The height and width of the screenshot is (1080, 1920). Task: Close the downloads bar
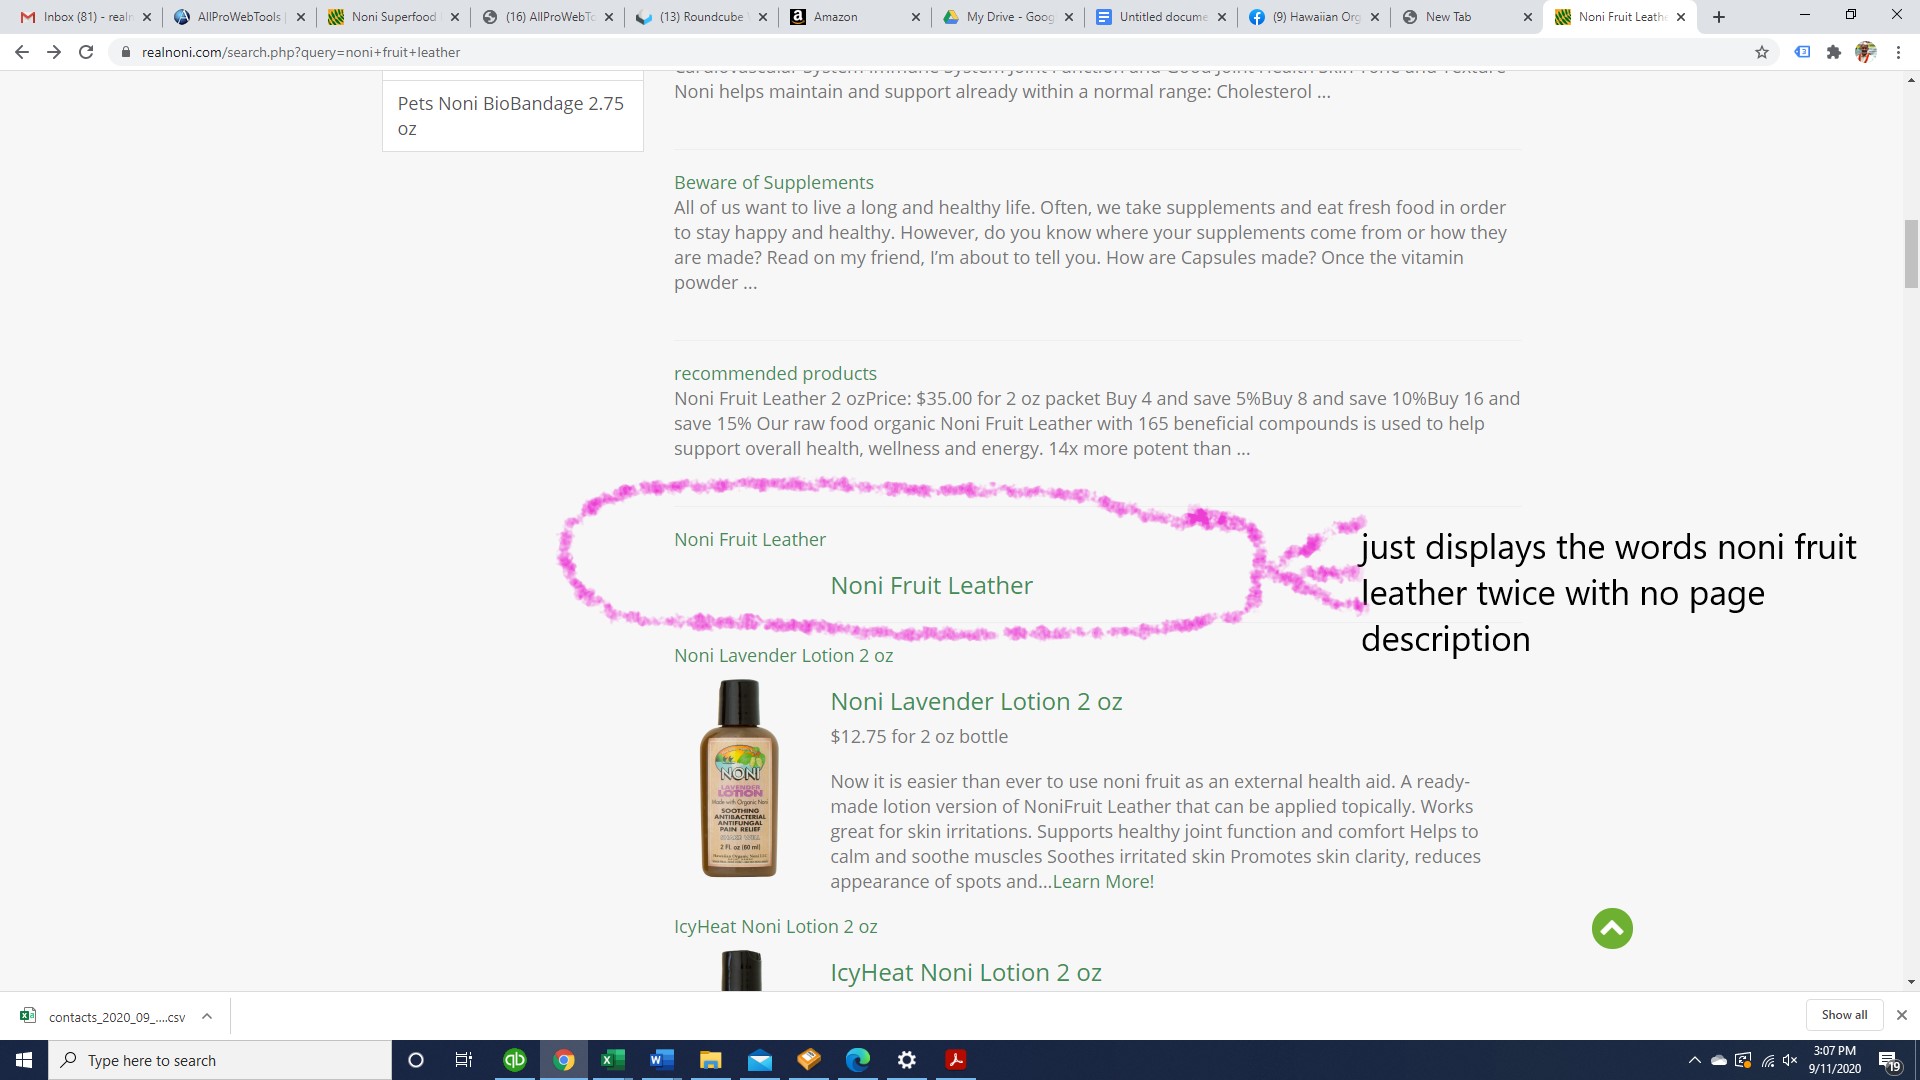(x=1902, y=1015)
